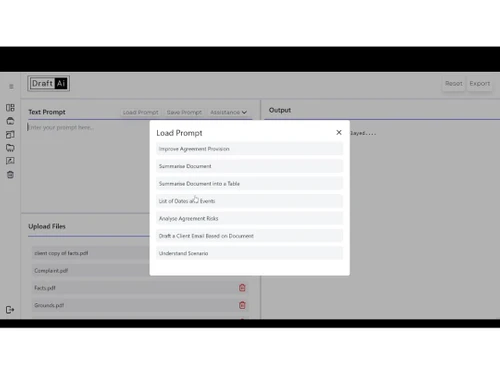Choose Improve Agreement Provision prompt
Image resolution: width=500 pixels, height=375 pixels.
[x=249, y=149]
